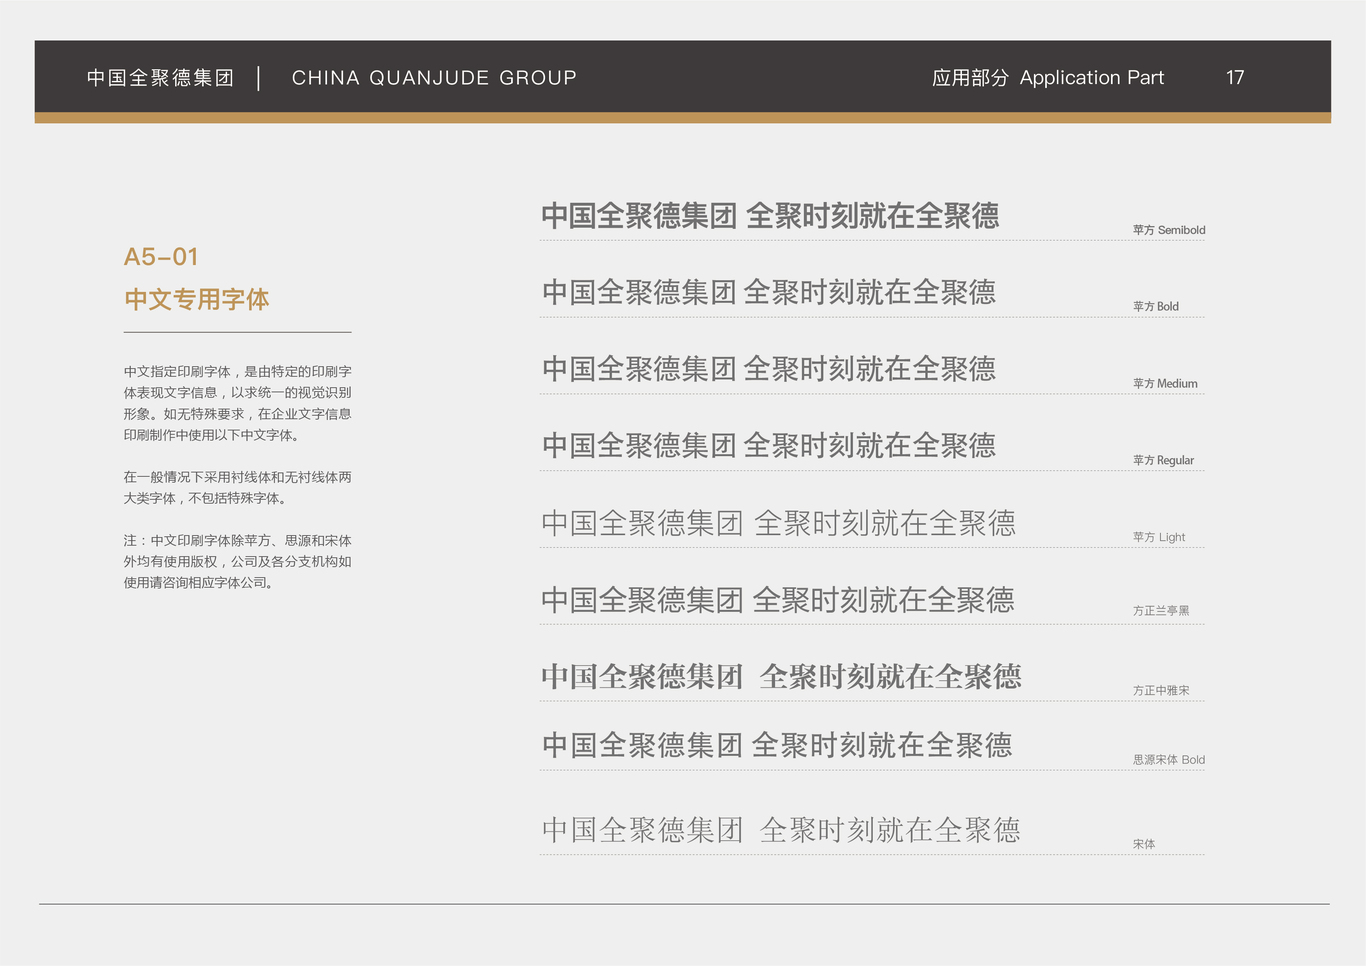
Task: Click the 苹方 Light font label
Action: point(1159,537)
